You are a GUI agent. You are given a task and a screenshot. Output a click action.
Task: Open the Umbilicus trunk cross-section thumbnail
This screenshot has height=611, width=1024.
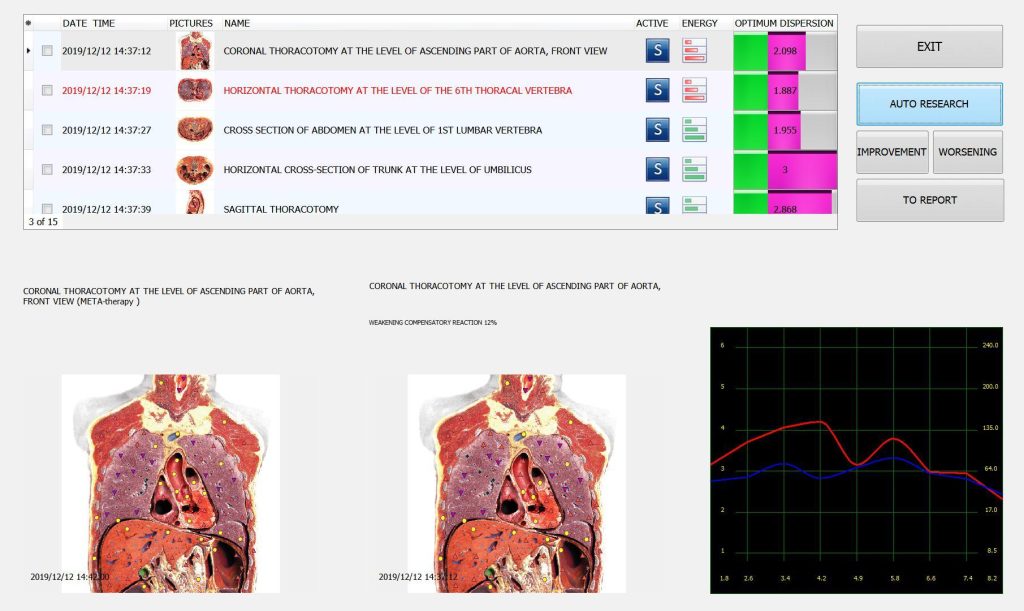point(195,169)
